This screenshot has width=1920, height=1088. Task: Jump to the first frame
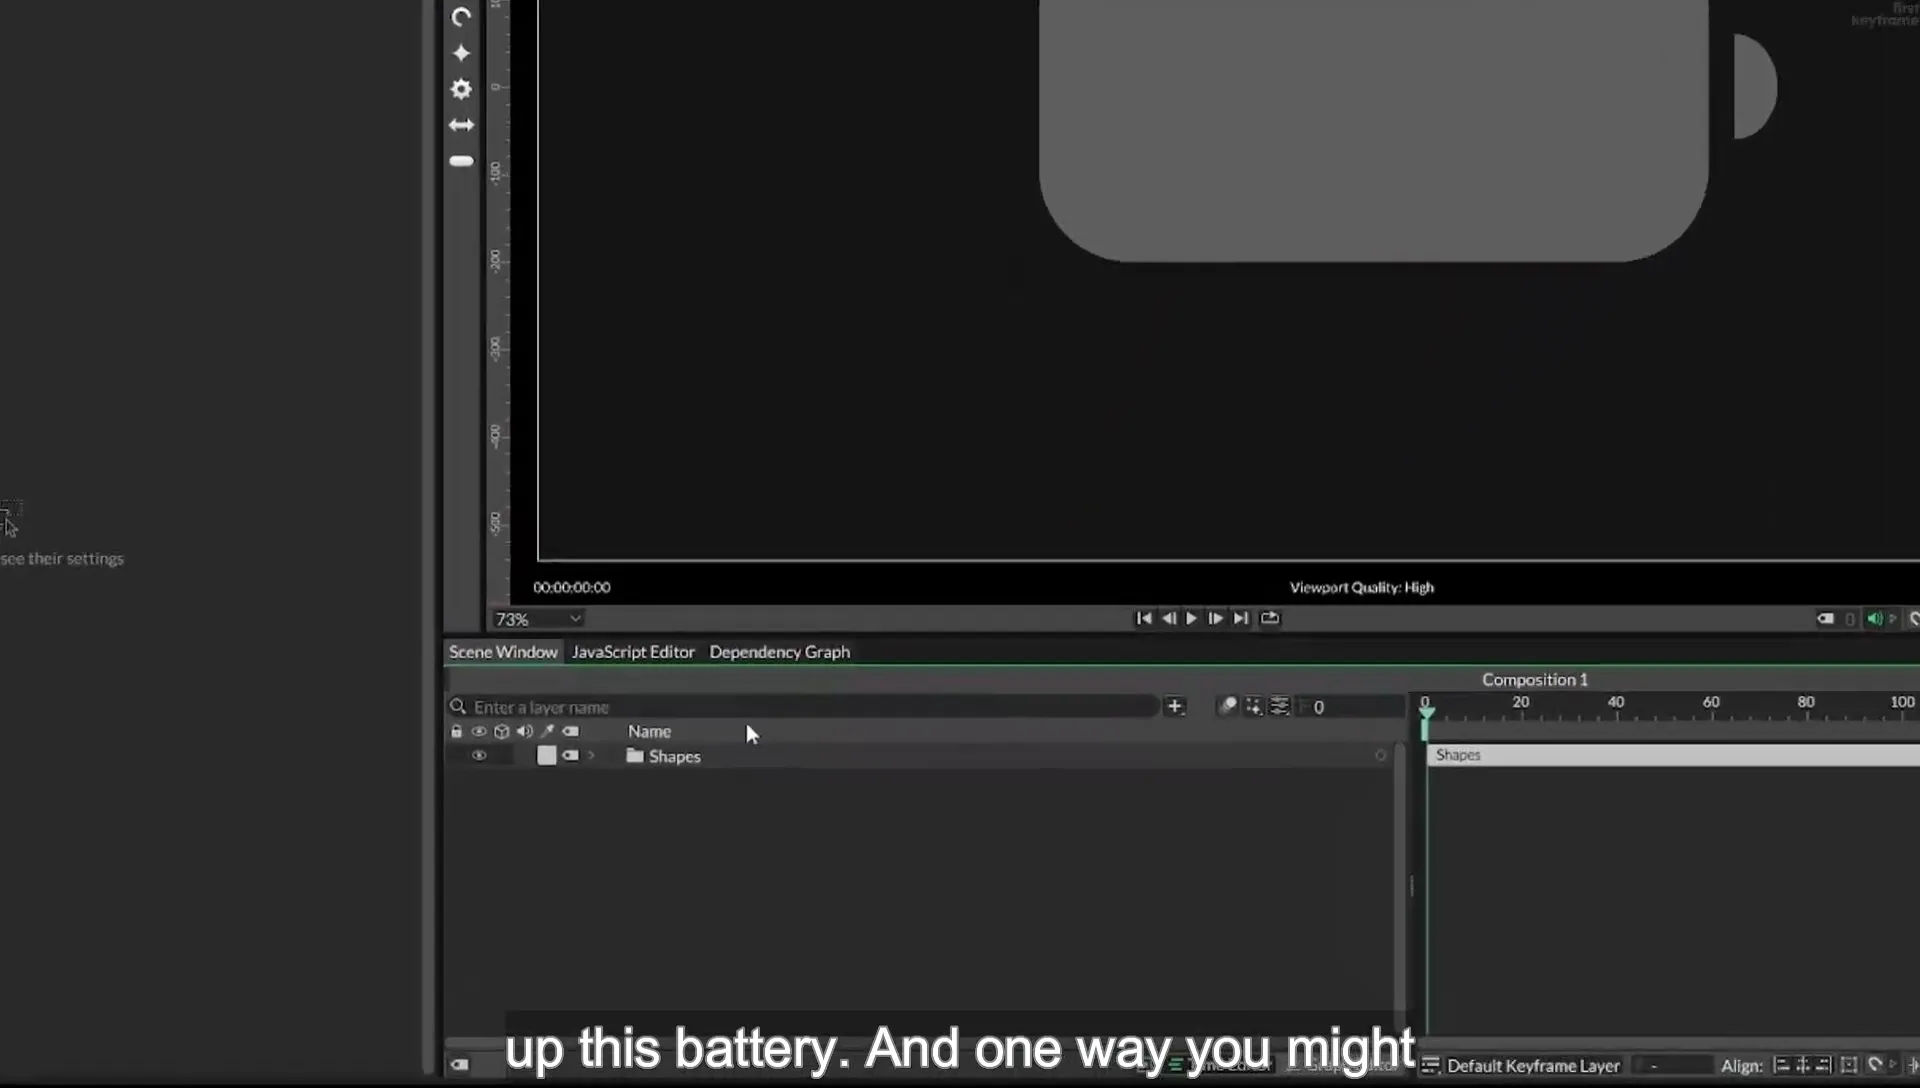[x=1144, y=618]
